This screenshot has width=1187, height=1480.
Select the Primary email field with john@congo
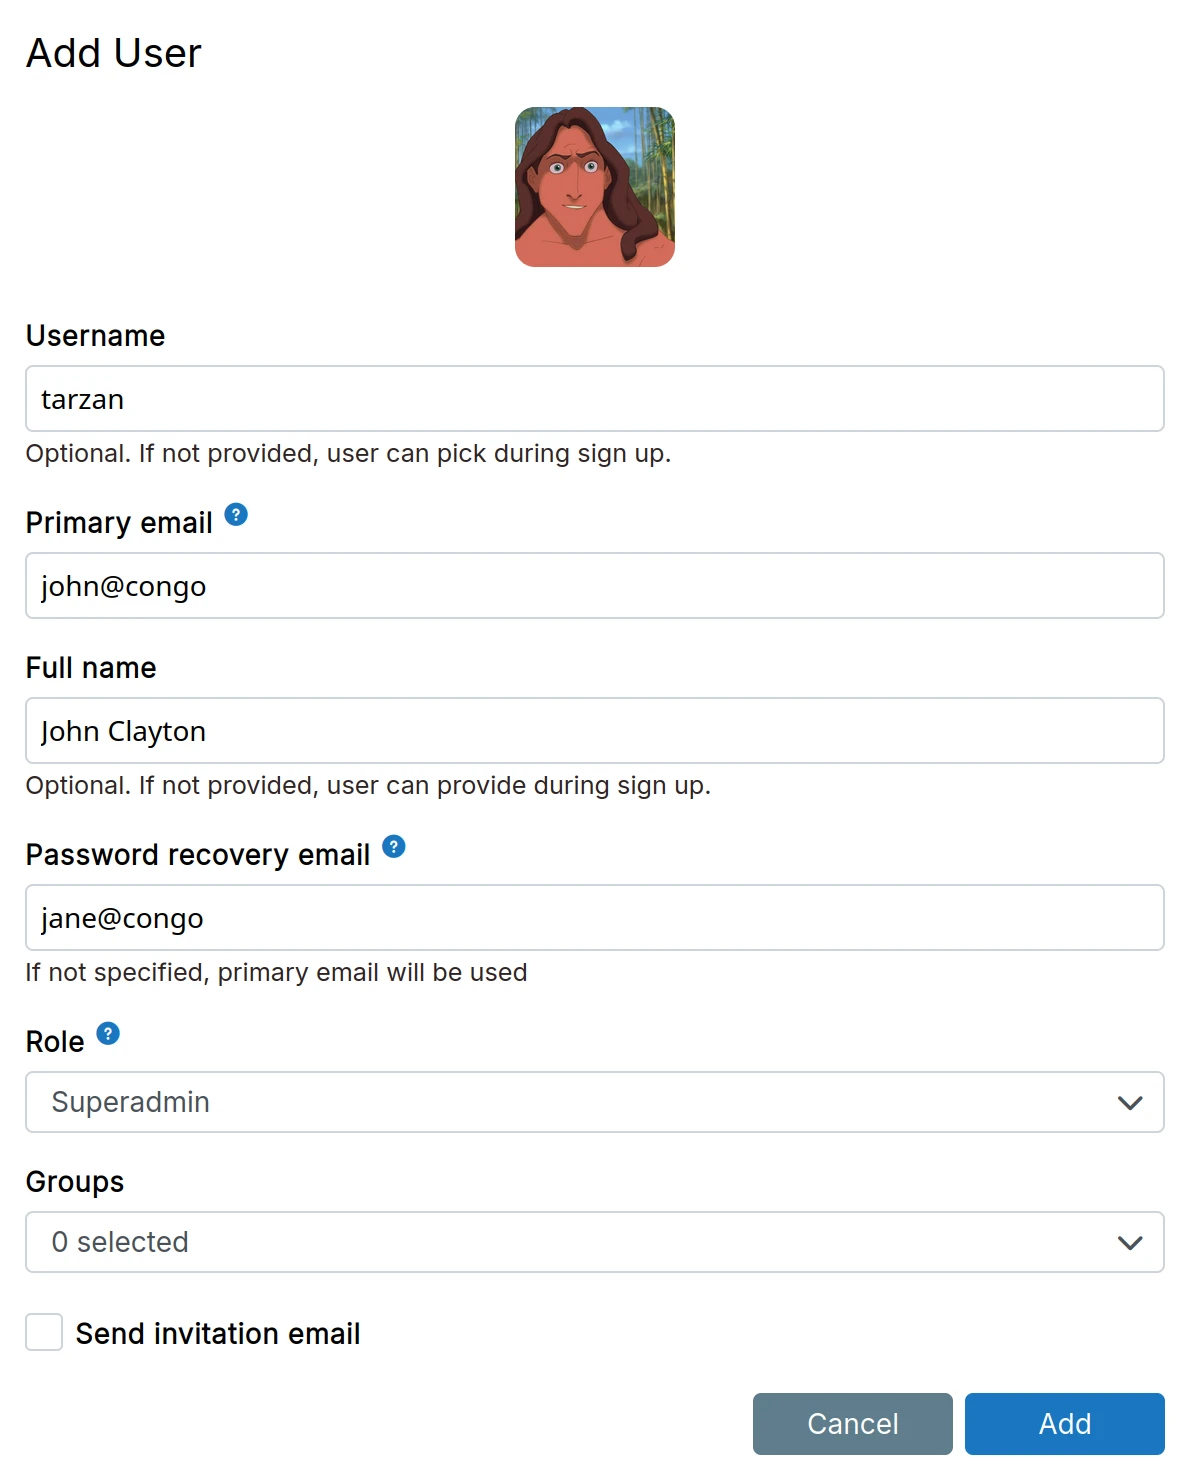[x=594, y=586]
